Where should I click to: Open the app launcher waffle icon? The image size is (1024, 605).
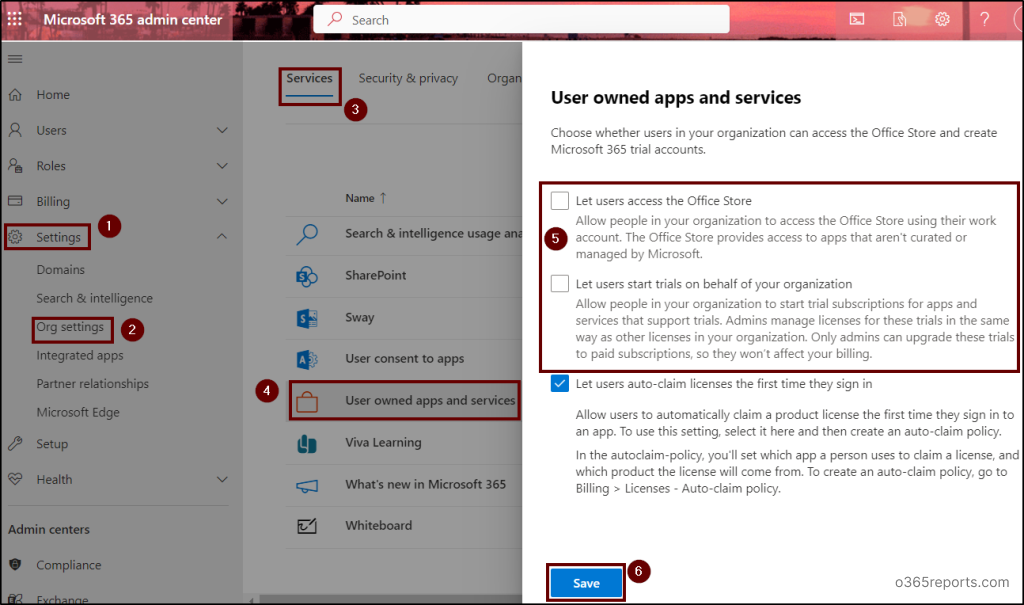pos(14,19)
